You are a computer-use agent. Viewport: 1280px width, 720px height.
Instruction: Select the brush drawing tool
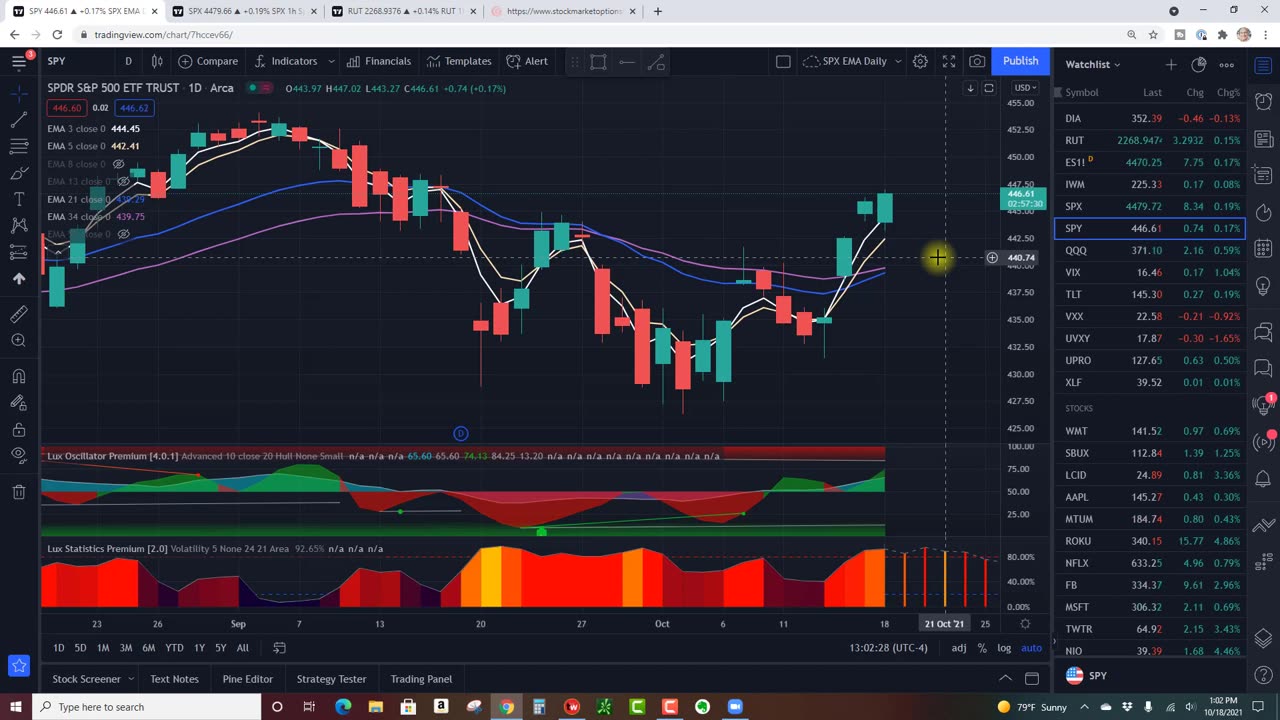pyautogui.click(x=19, y=173)
